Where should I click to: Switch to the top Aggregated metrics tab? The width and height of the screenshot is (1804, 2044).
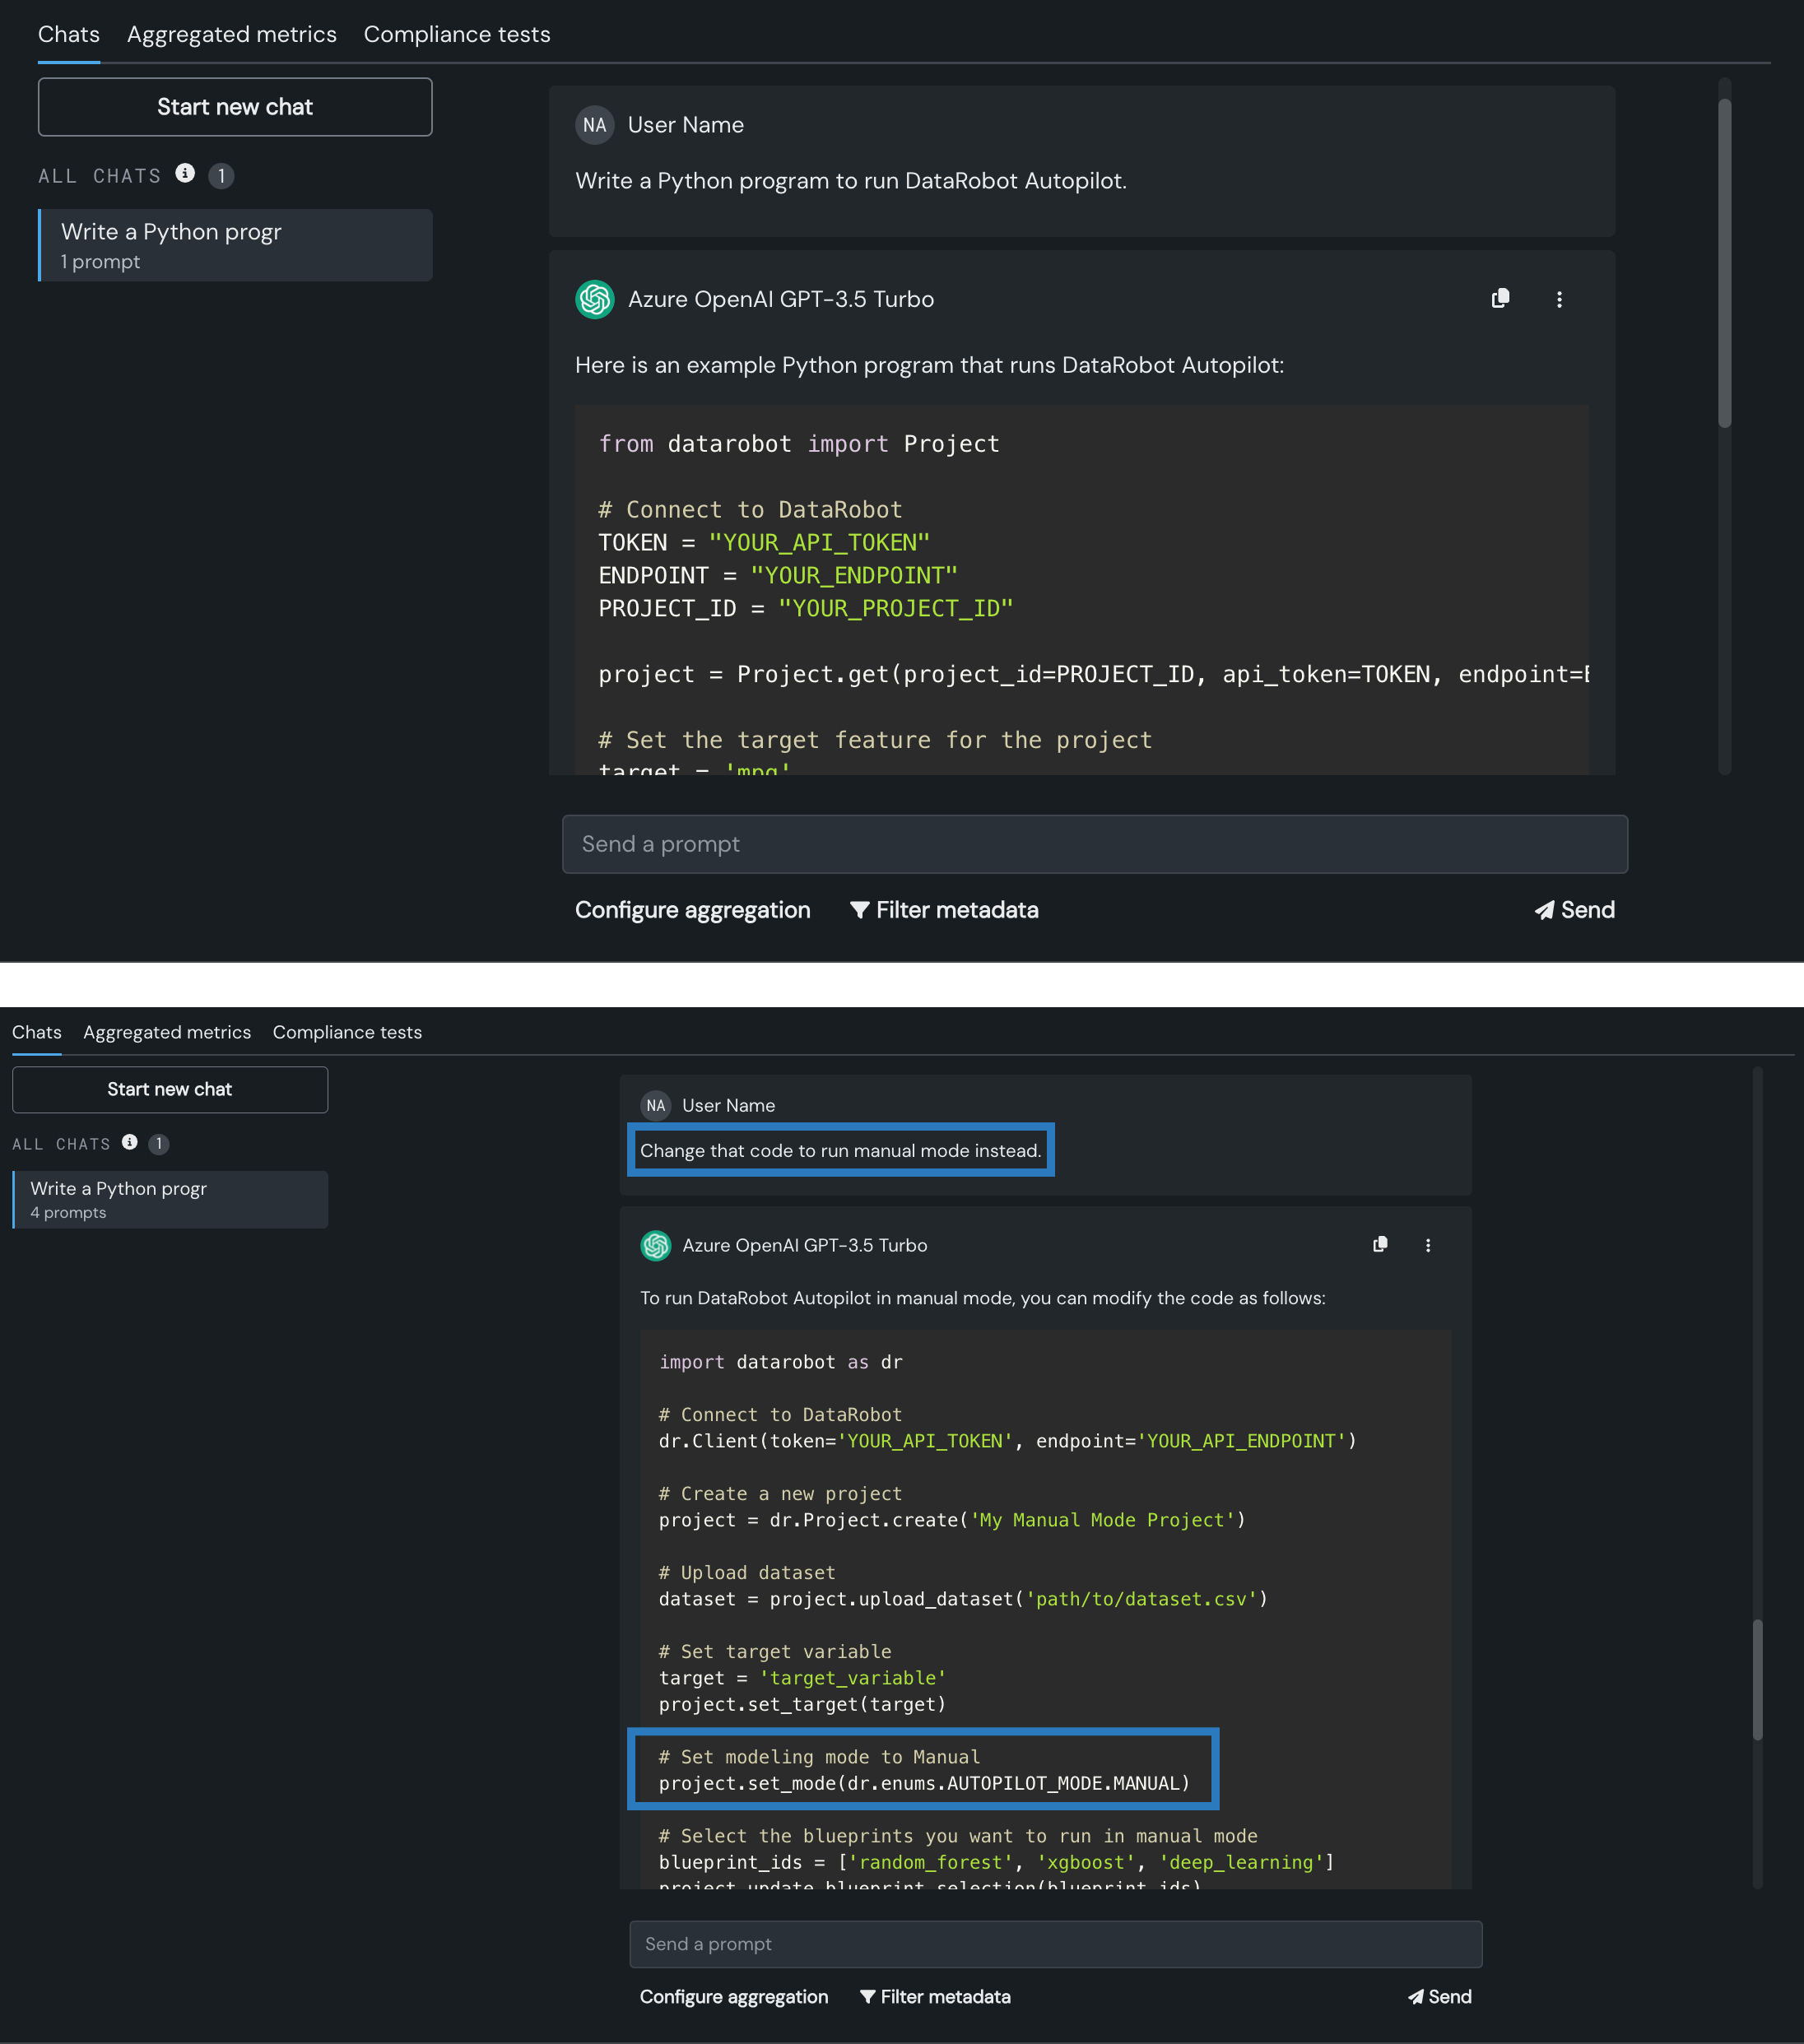232,34
